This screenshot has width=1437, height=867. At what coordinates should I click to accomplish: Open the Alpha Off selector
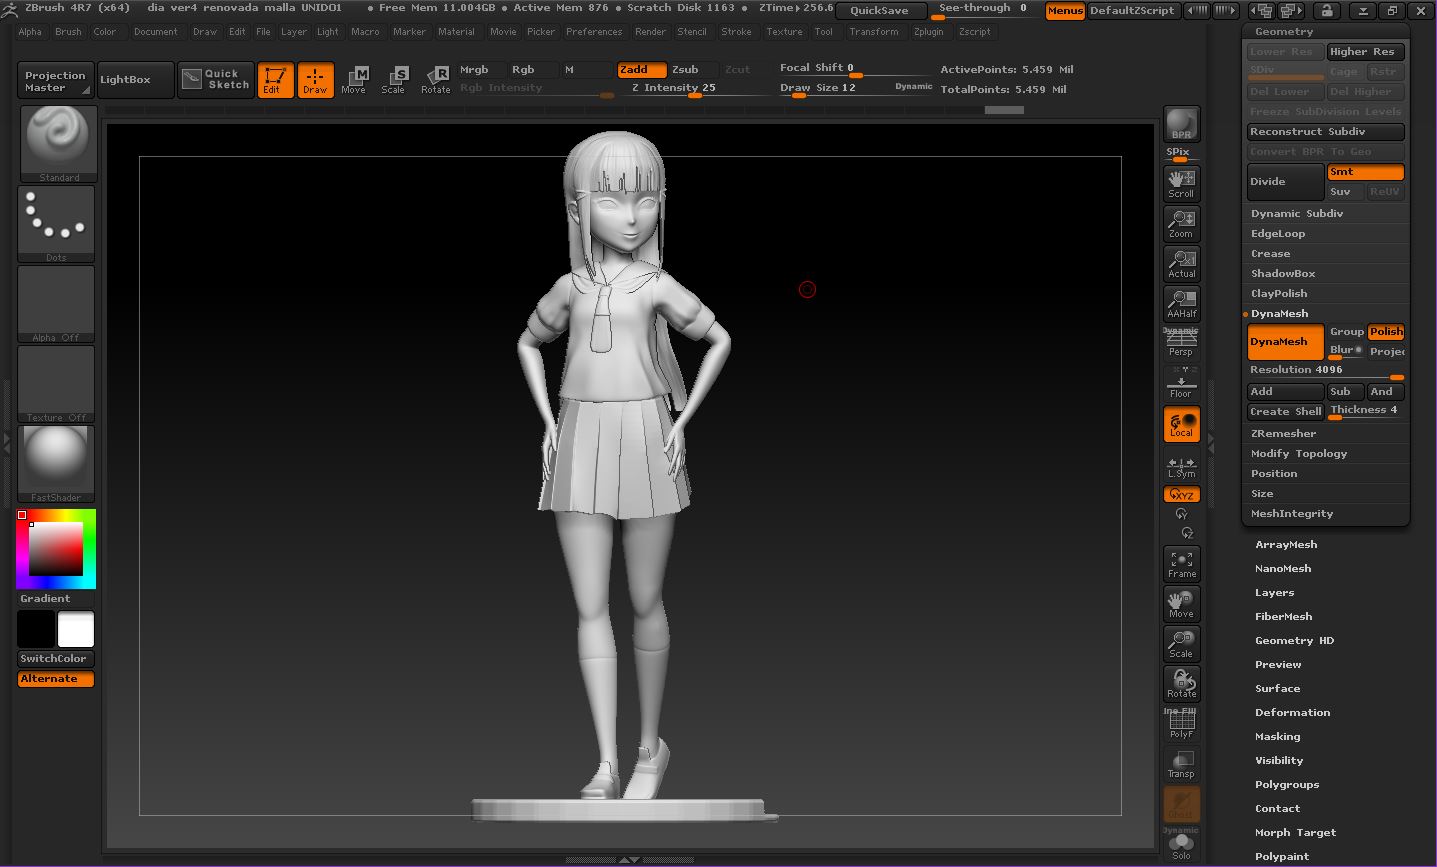point(56,304)
